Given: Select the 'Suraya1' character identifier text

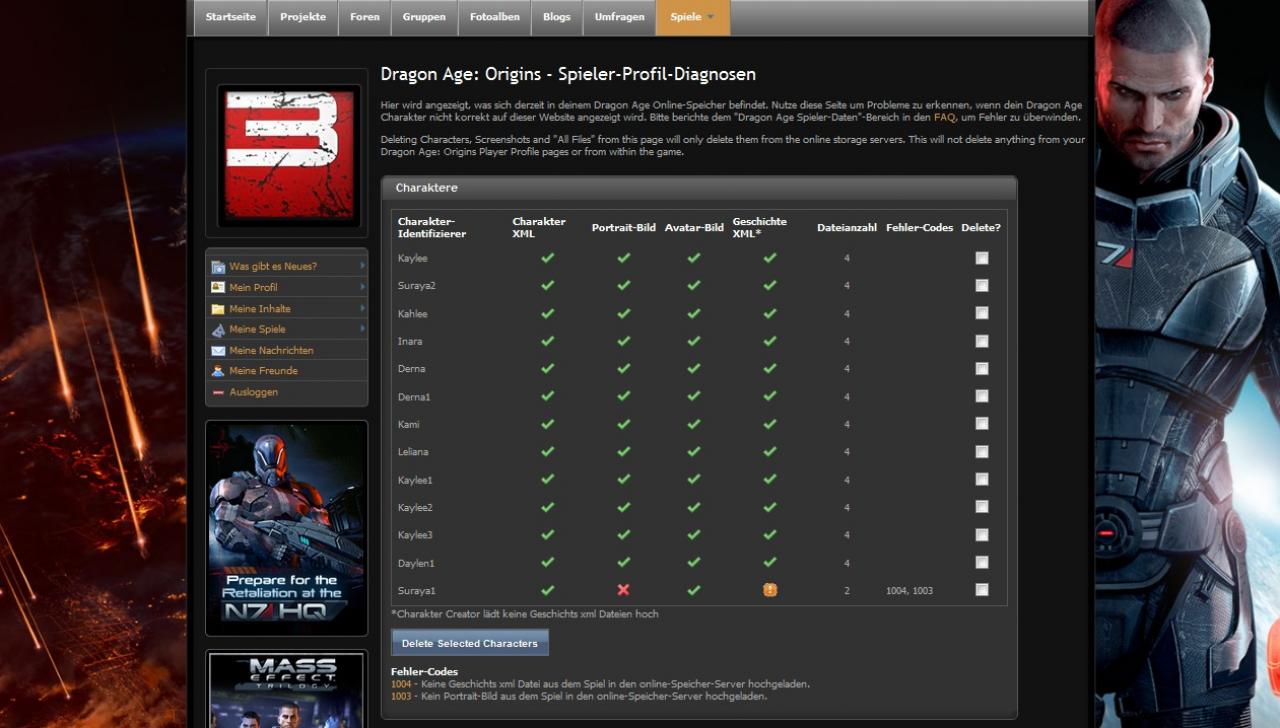Looking at the screenshot, I should [x=416, y=591].
